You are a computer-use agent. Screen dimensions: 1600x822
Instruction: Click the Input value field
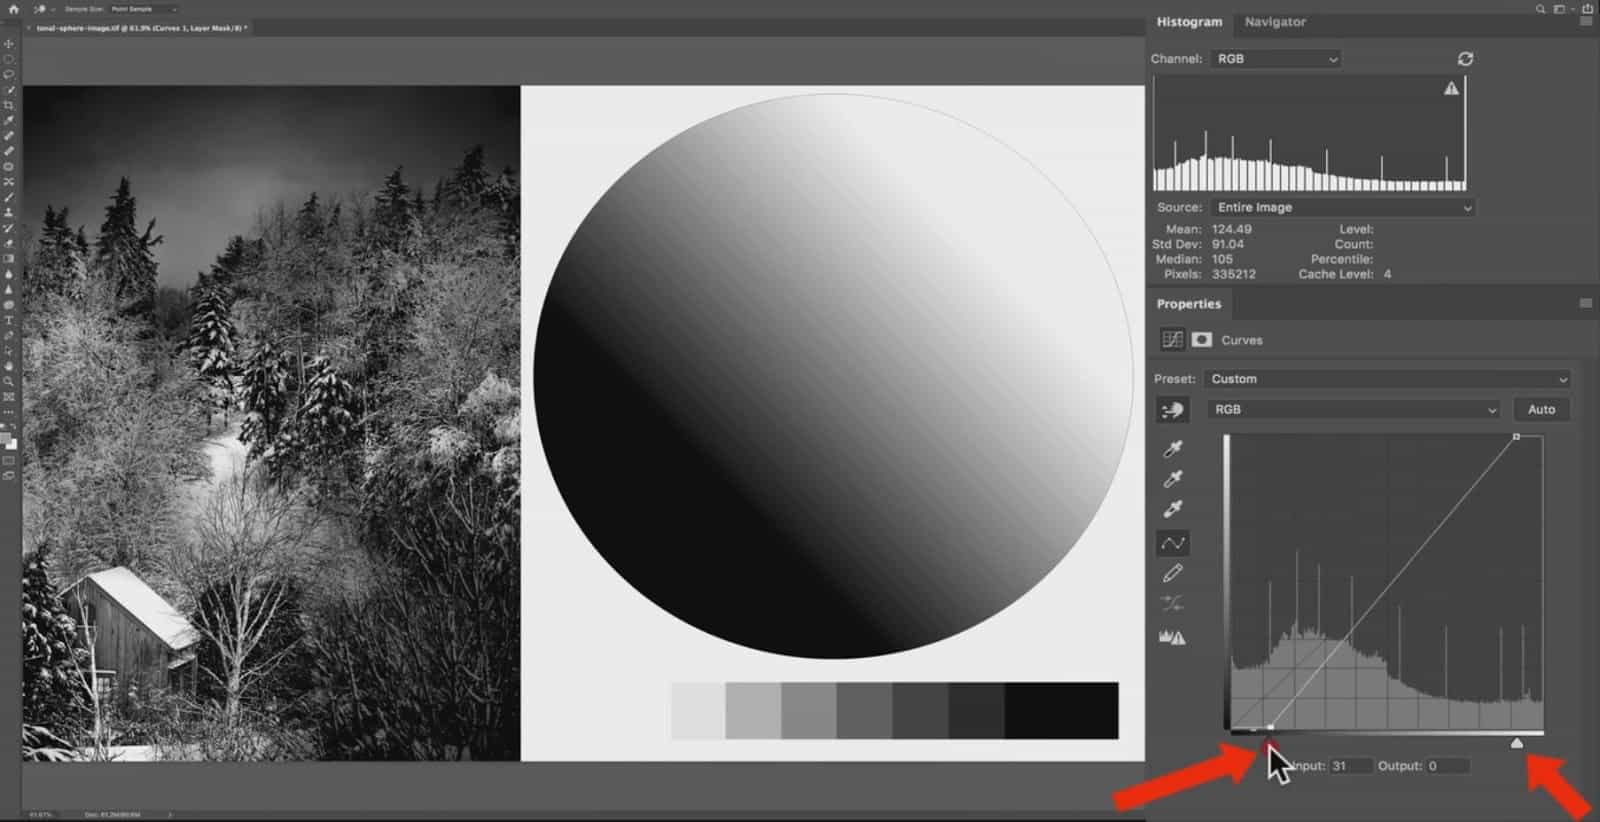1350,766
